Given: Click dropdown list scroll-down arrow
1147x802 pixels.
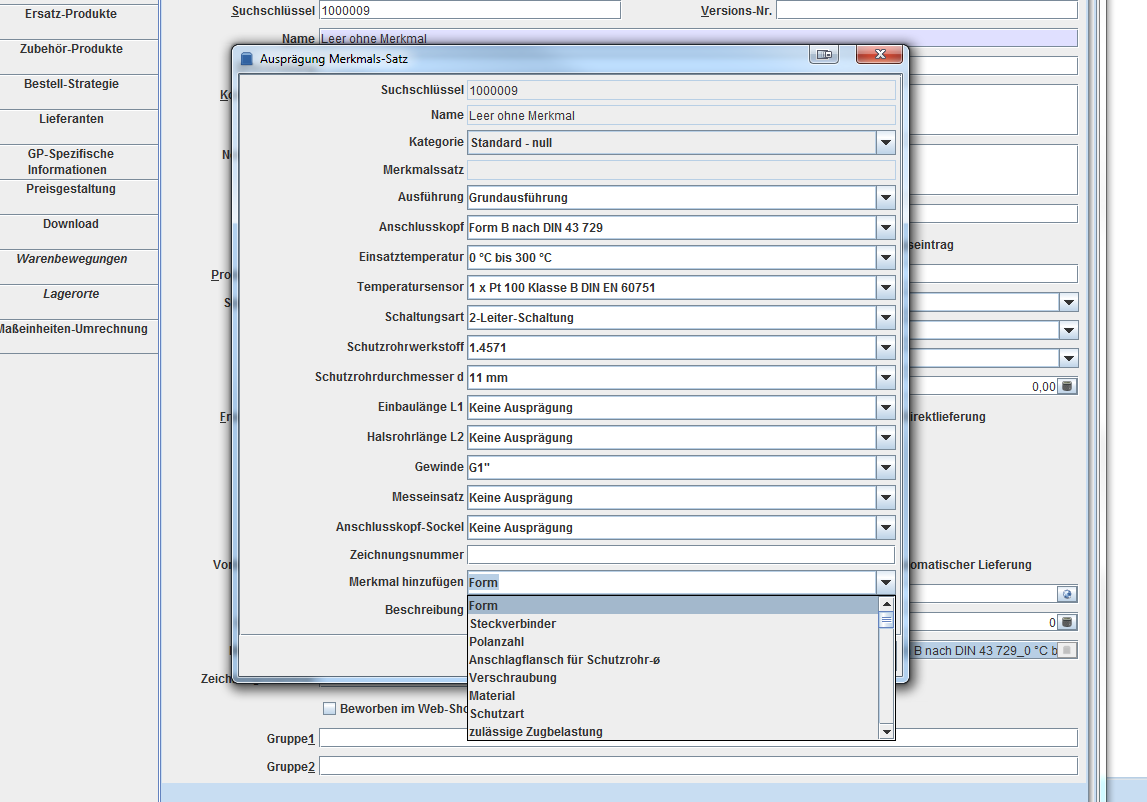Looking at the screenshot, I should point(885,732).
